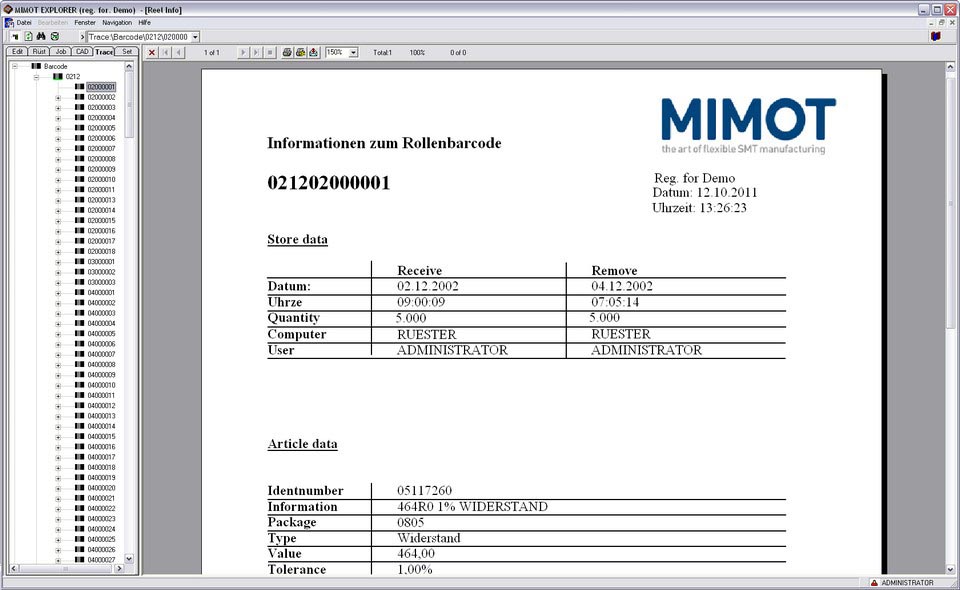Select tree item 02000001
Image resolution: width=960 pixels, height=590 pixels.
pyautogui.click(x=101, y=87)
